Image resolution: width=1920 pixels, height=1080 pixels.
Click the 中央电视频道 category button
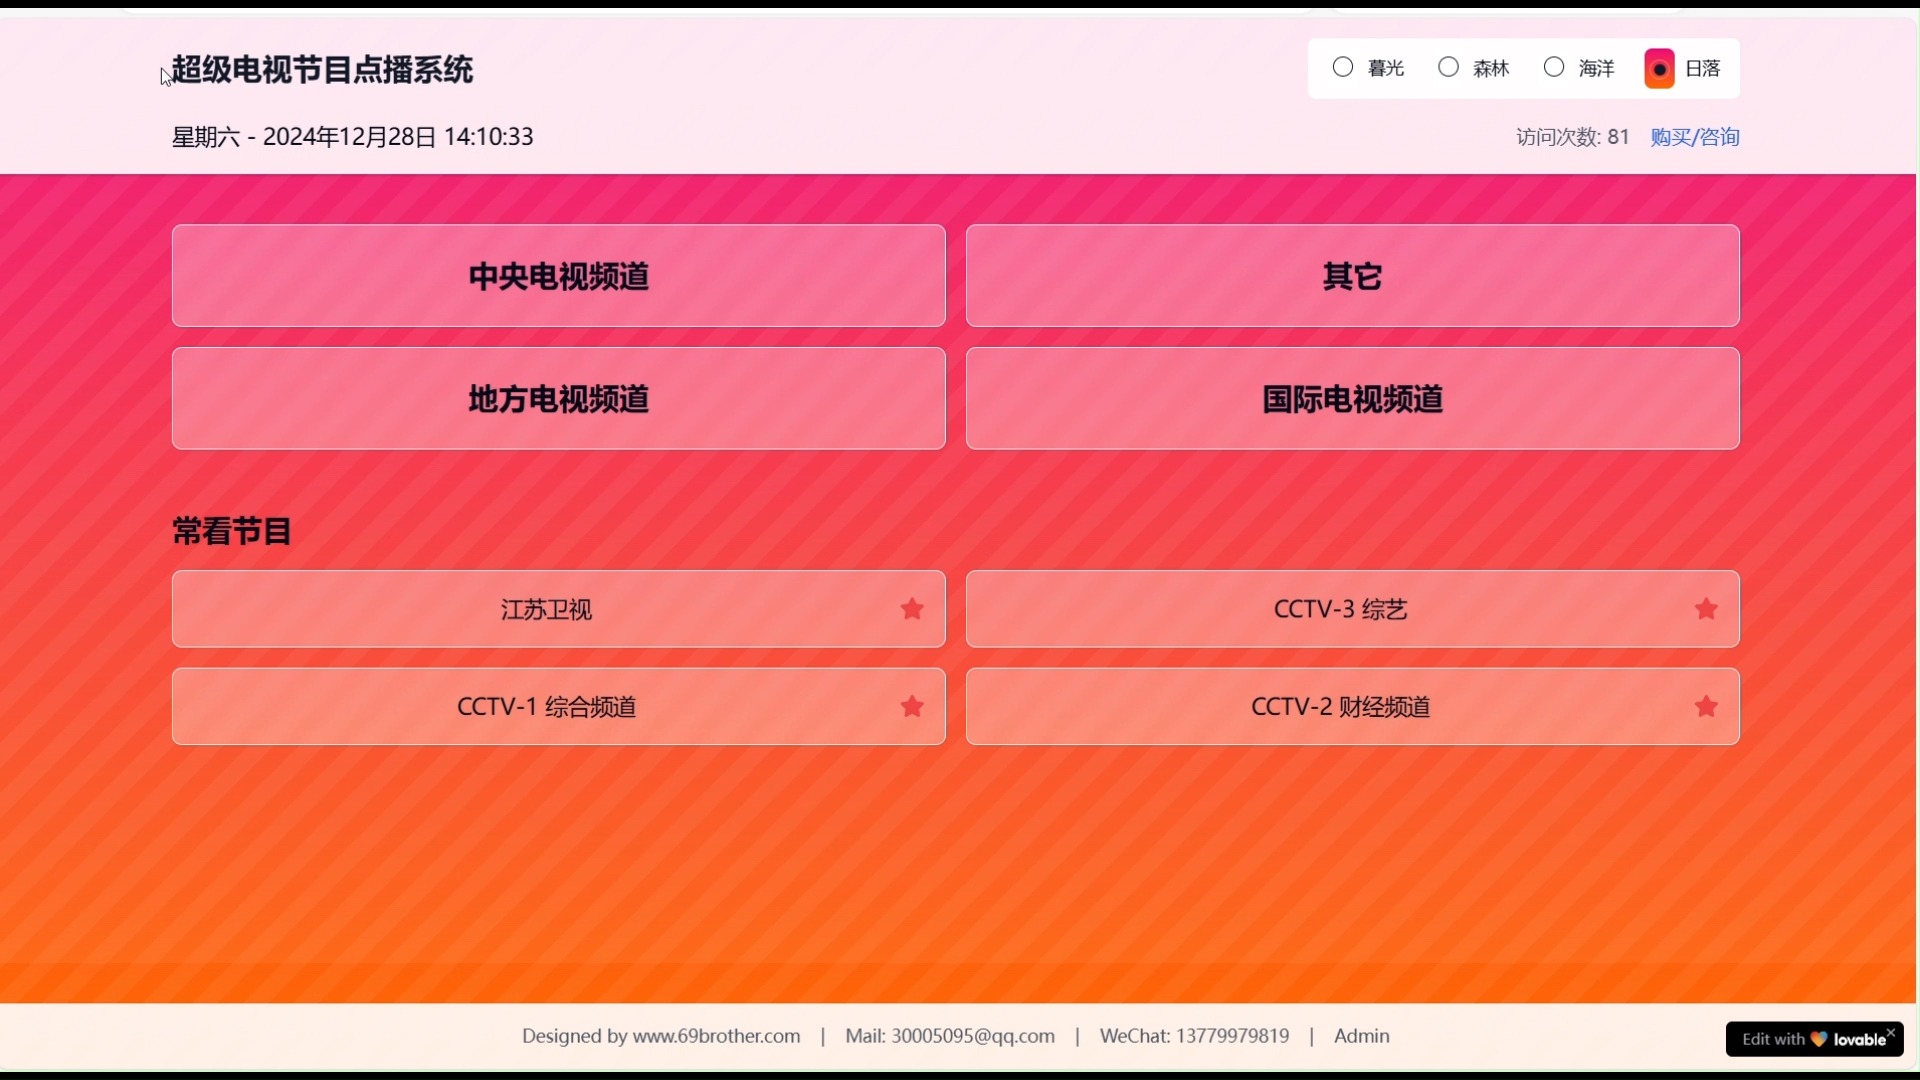[559, 276]
